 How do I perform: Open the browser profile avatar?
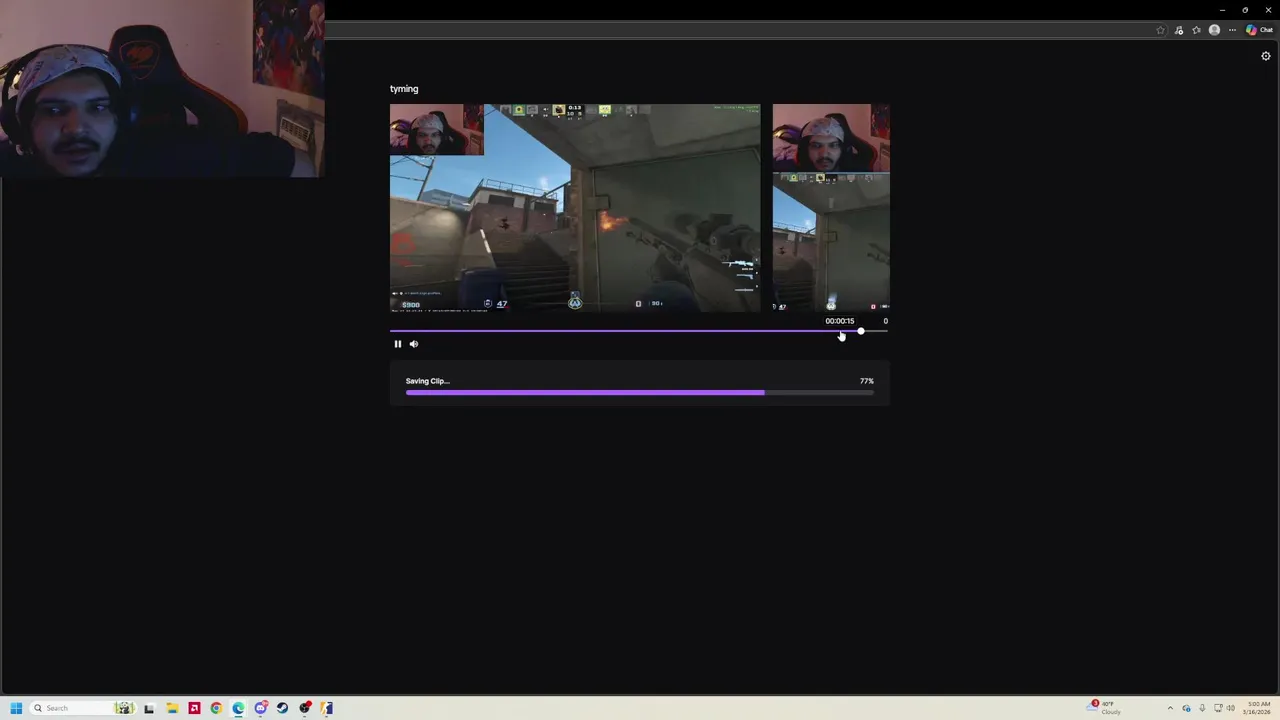coord(1214,30)
